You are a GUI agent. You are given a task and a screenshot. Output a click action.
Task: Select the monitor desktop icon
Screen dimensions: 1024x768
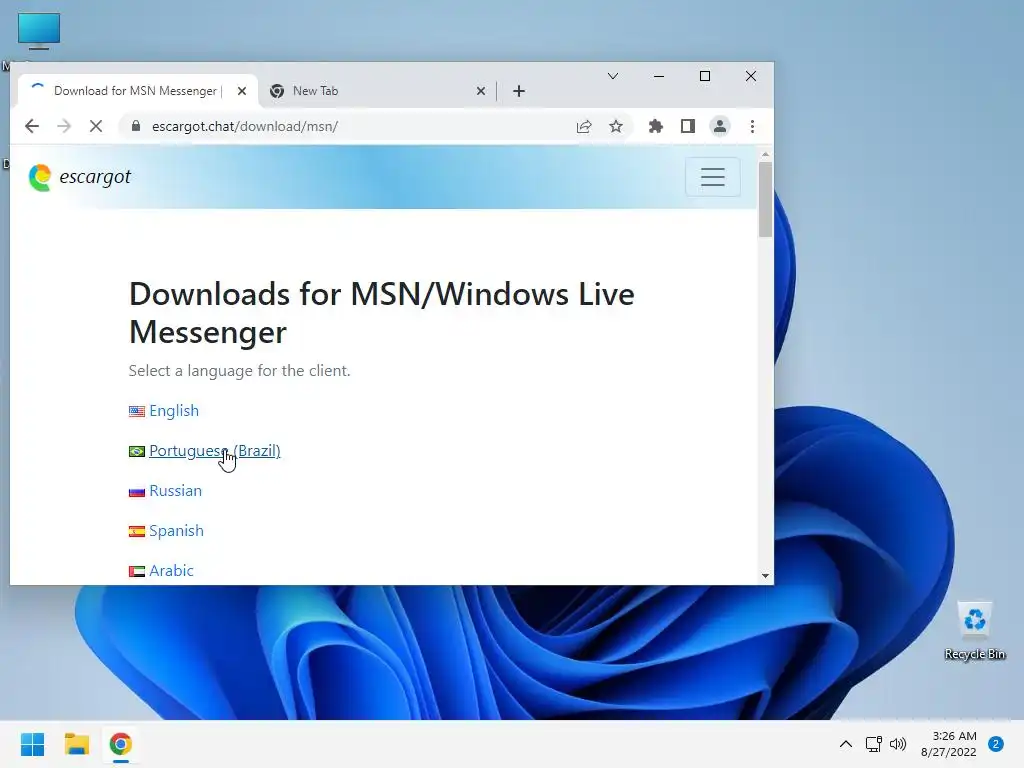[39, 31]
